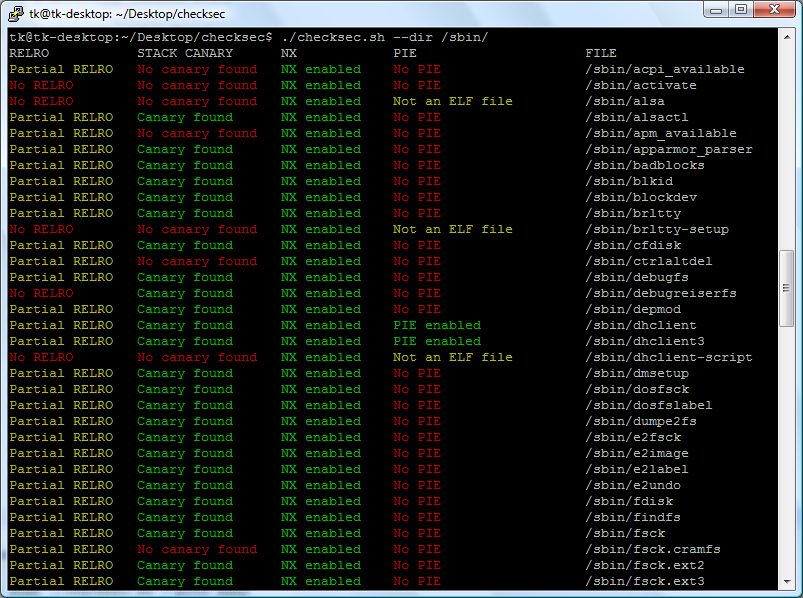This screenshot has height=598, width=803.
Task: Click '/sbin/debugfs' file path
Action: tap(637, 277)
